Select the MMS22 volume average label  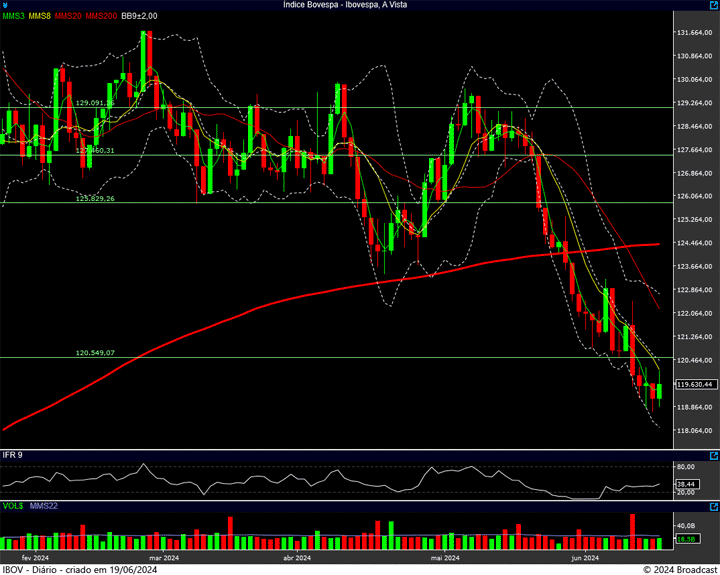[44, 507]
